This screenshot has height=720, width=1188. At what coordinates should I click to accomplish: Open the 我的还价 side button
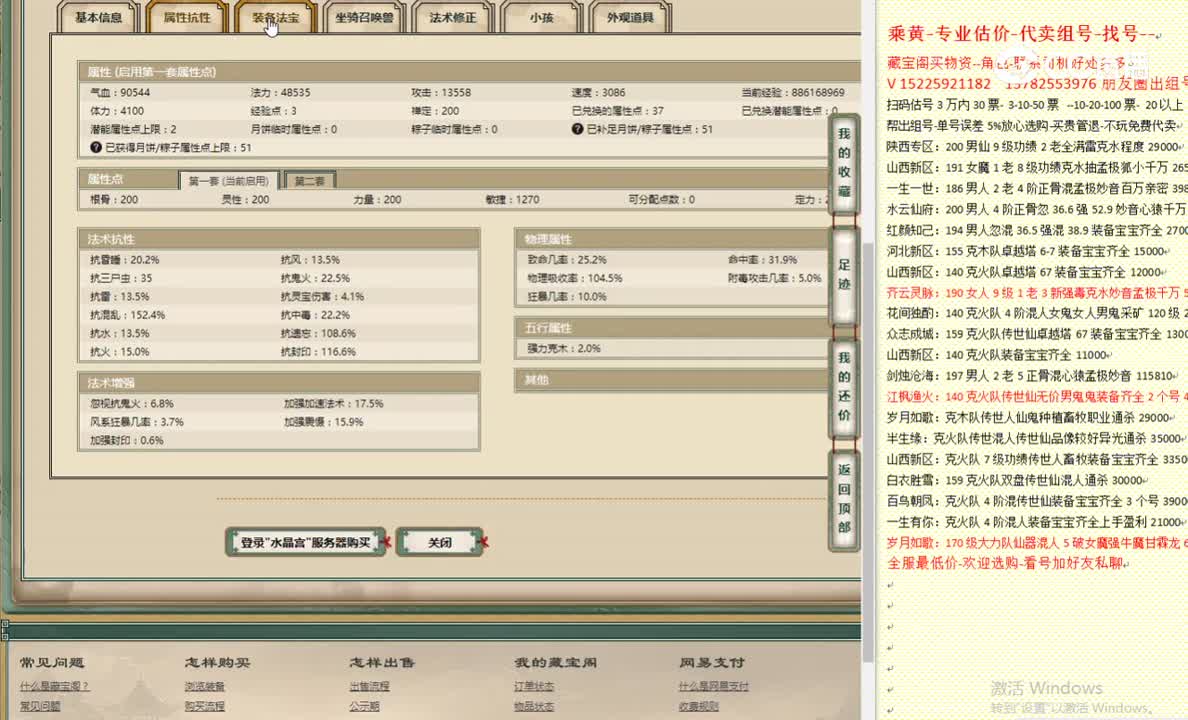coord(843,387)
